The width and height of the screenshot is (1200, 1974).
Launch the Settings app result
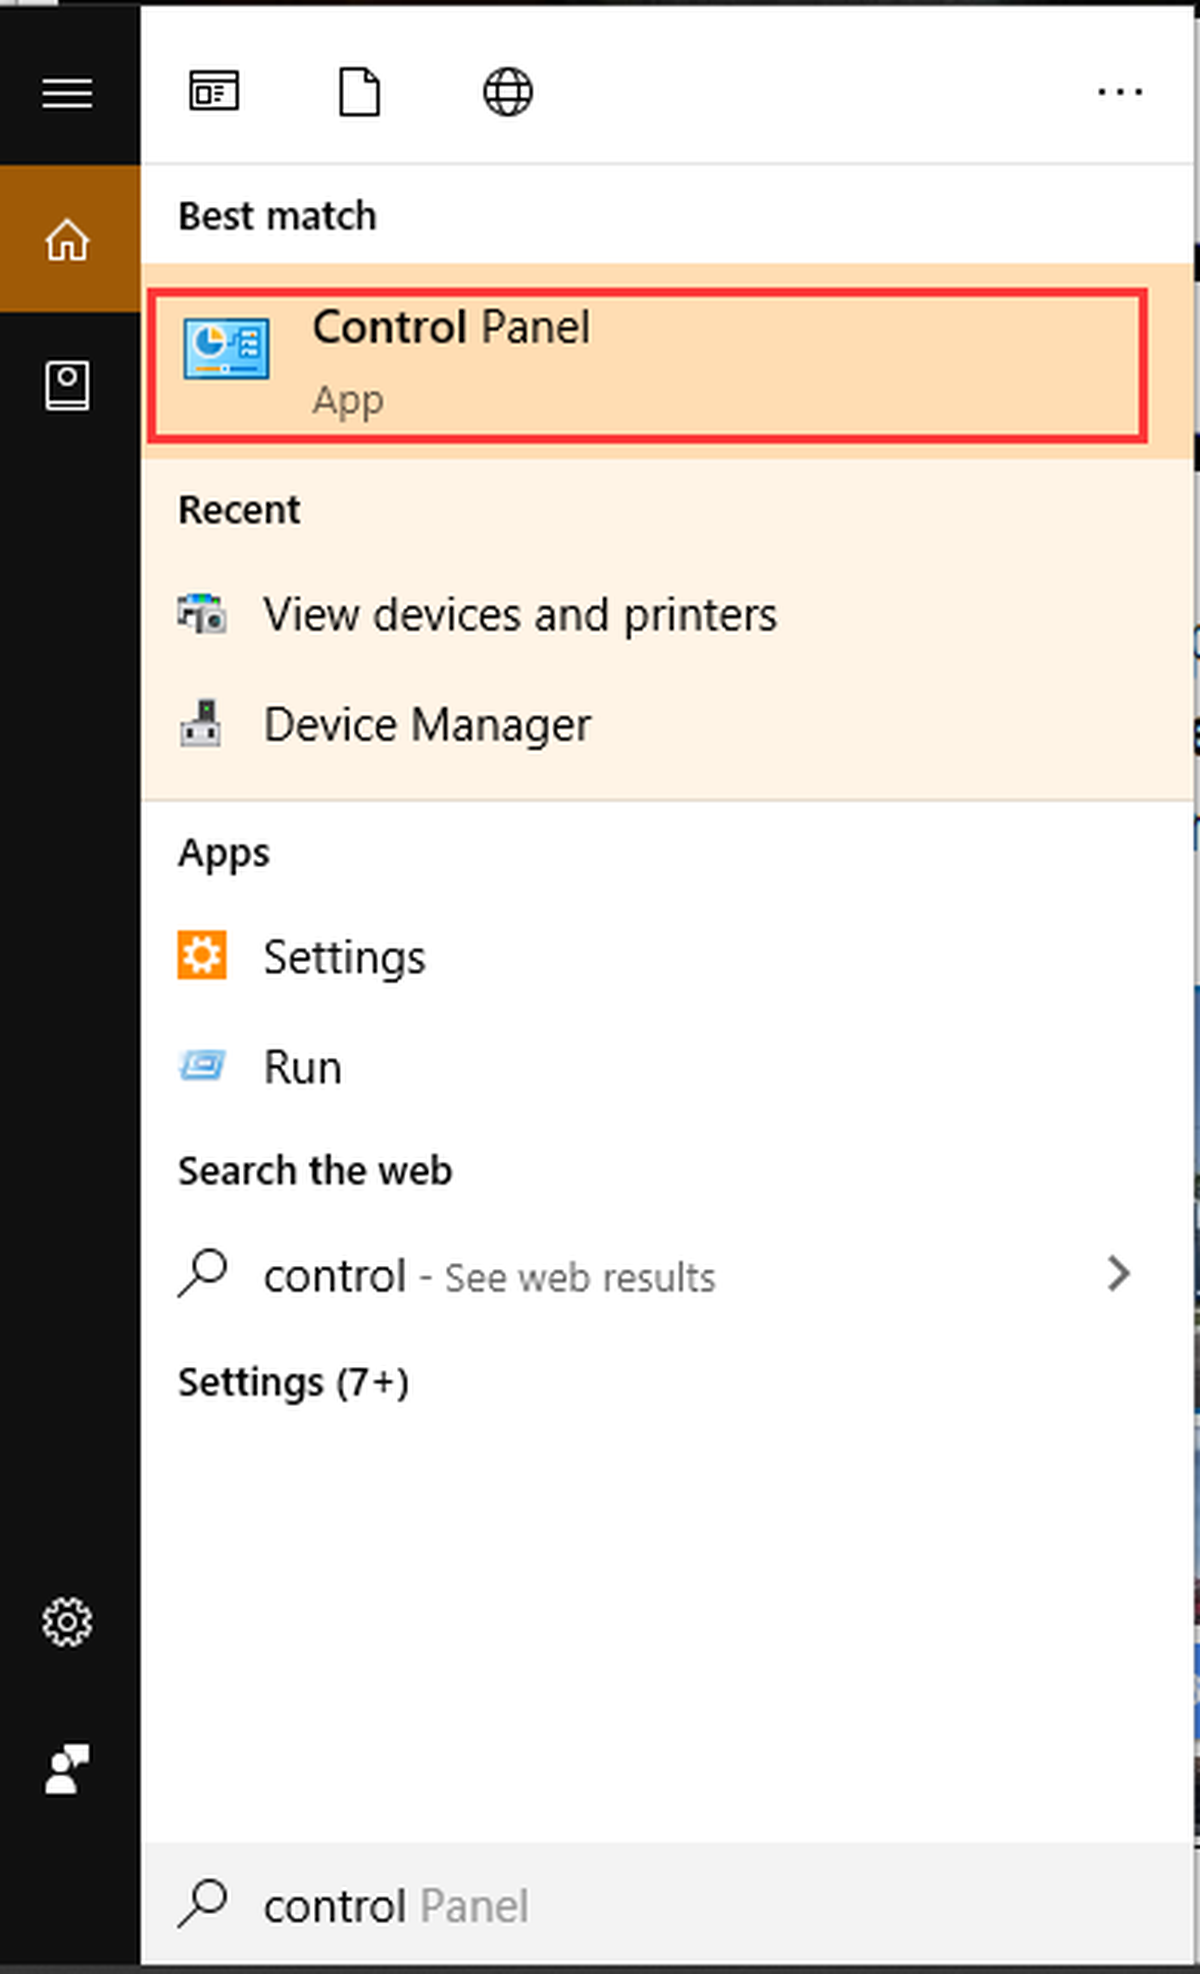(x=668, y=957)
